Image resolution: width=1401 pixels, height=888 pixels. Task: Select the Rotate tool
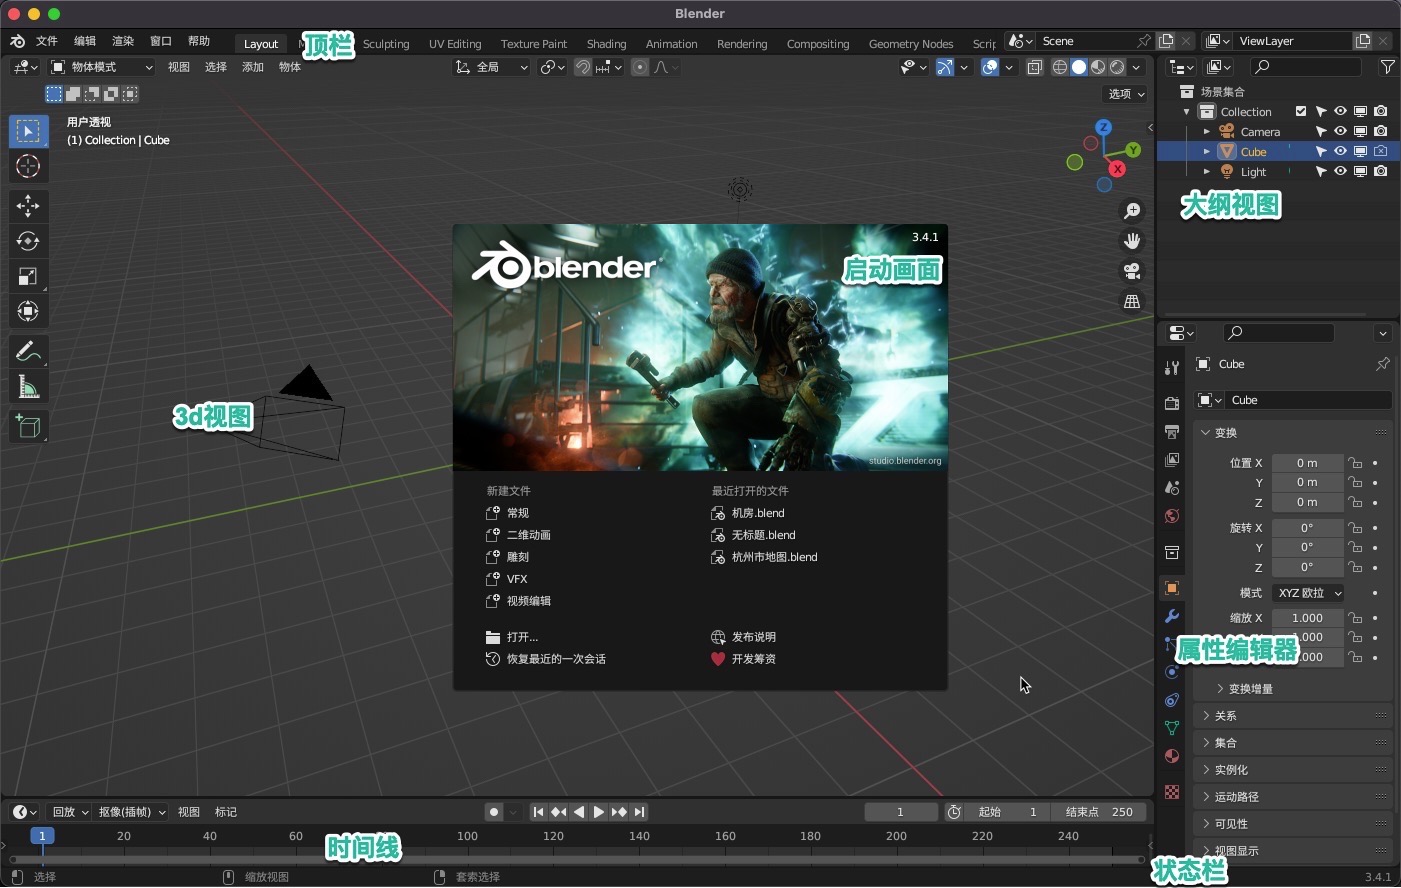coord(28,241)
